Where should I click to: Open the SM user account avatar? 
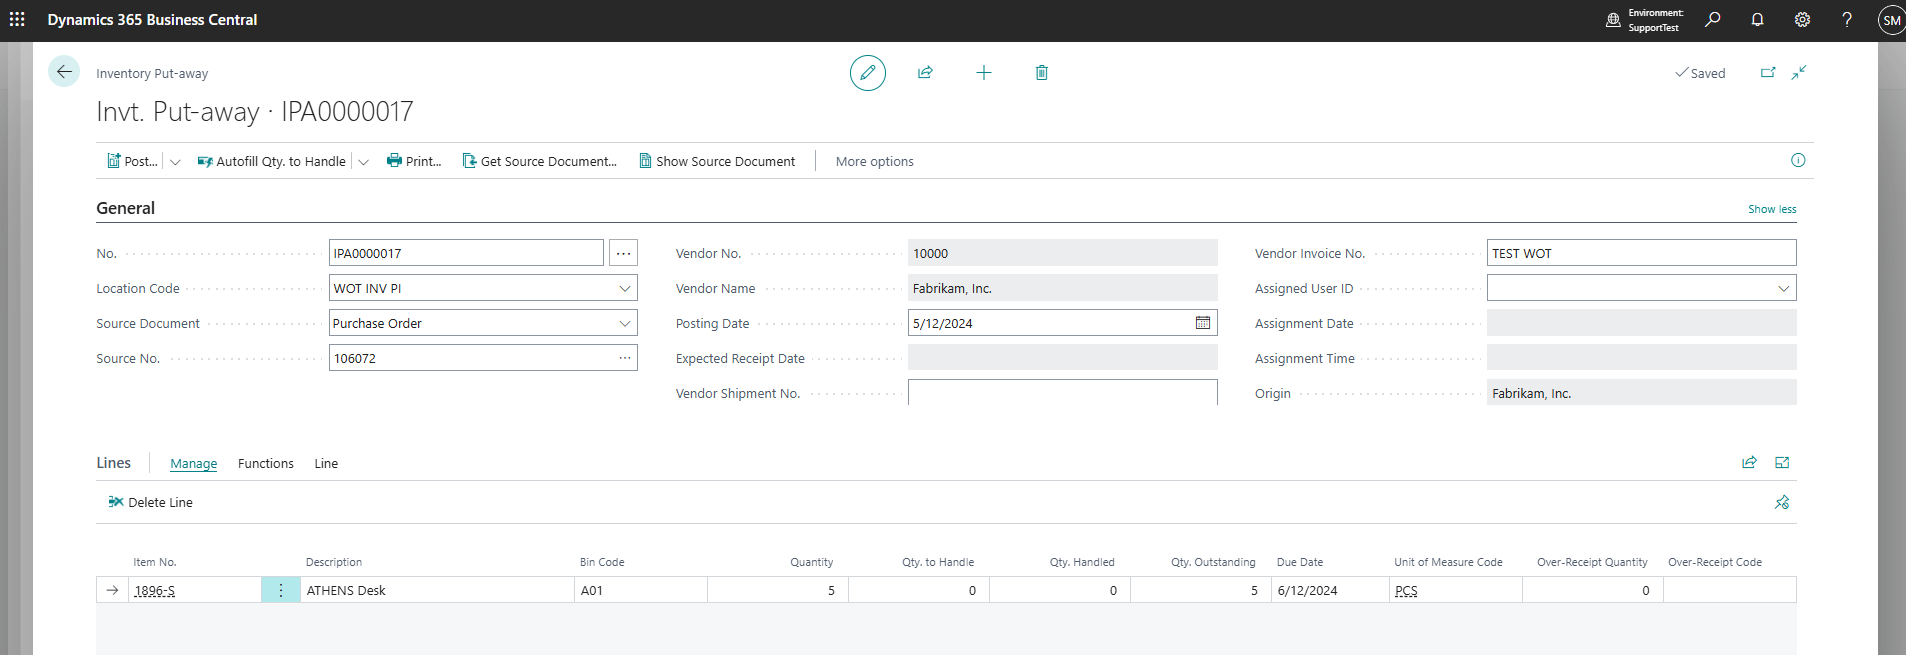click(1891, 20)
